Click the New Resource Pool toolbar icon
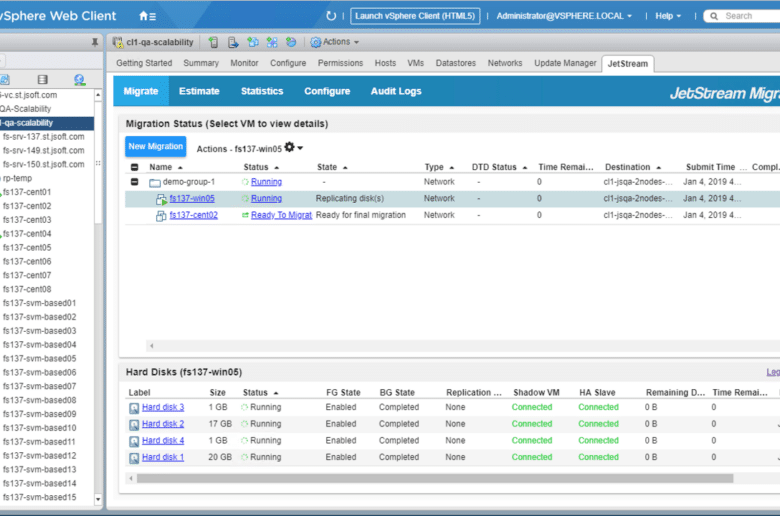The width and height of the screenshot is (780, 516). [x=291, y=42]
